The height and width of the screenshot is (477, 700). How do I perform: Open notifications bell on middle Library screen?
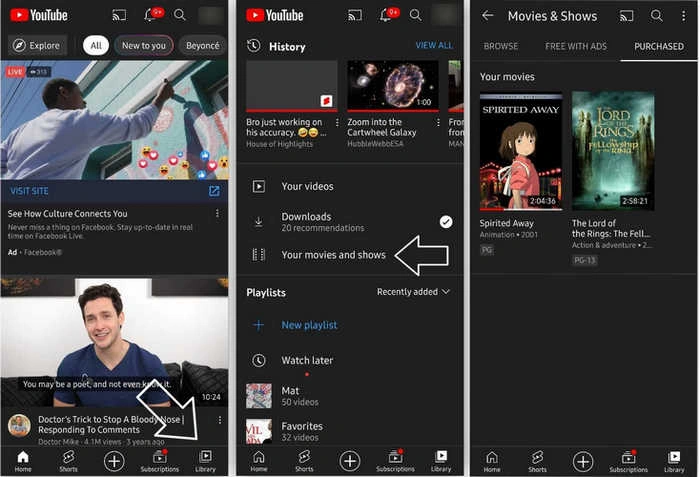tap(385, 15)
